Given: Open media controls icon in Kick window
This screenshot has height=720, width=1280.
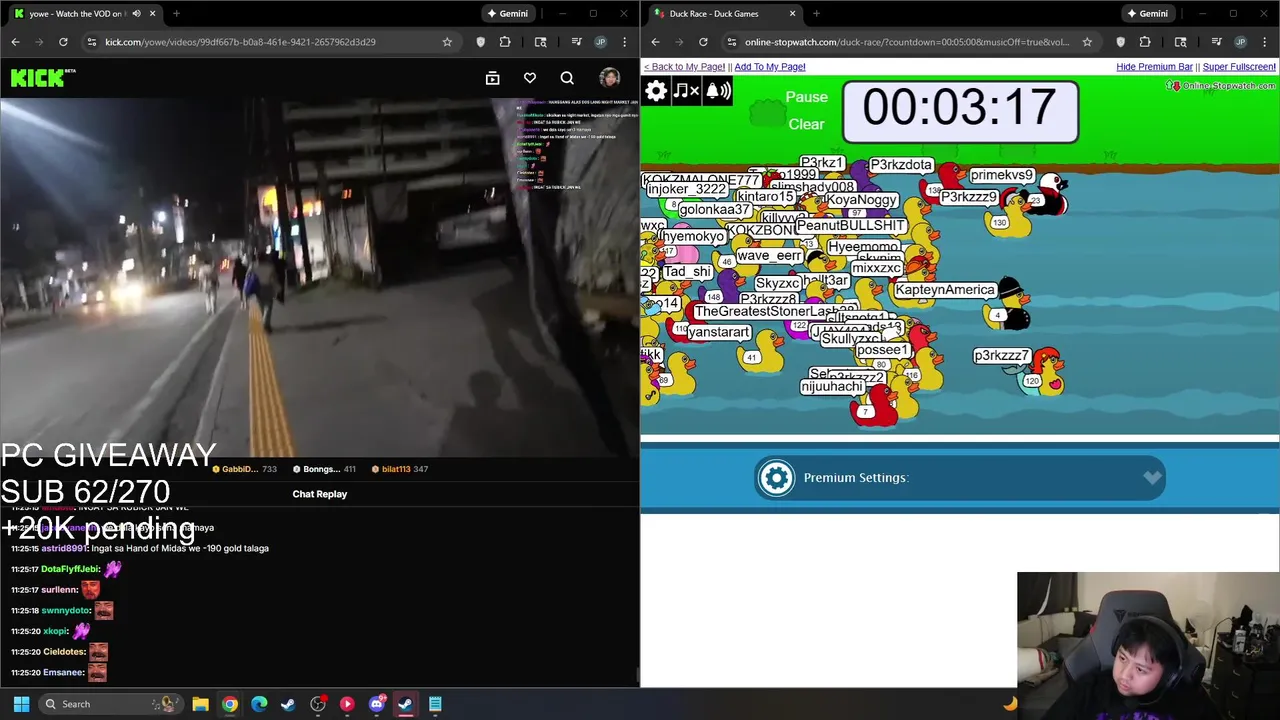Looking at the screenshot, I should click(577, 42).
